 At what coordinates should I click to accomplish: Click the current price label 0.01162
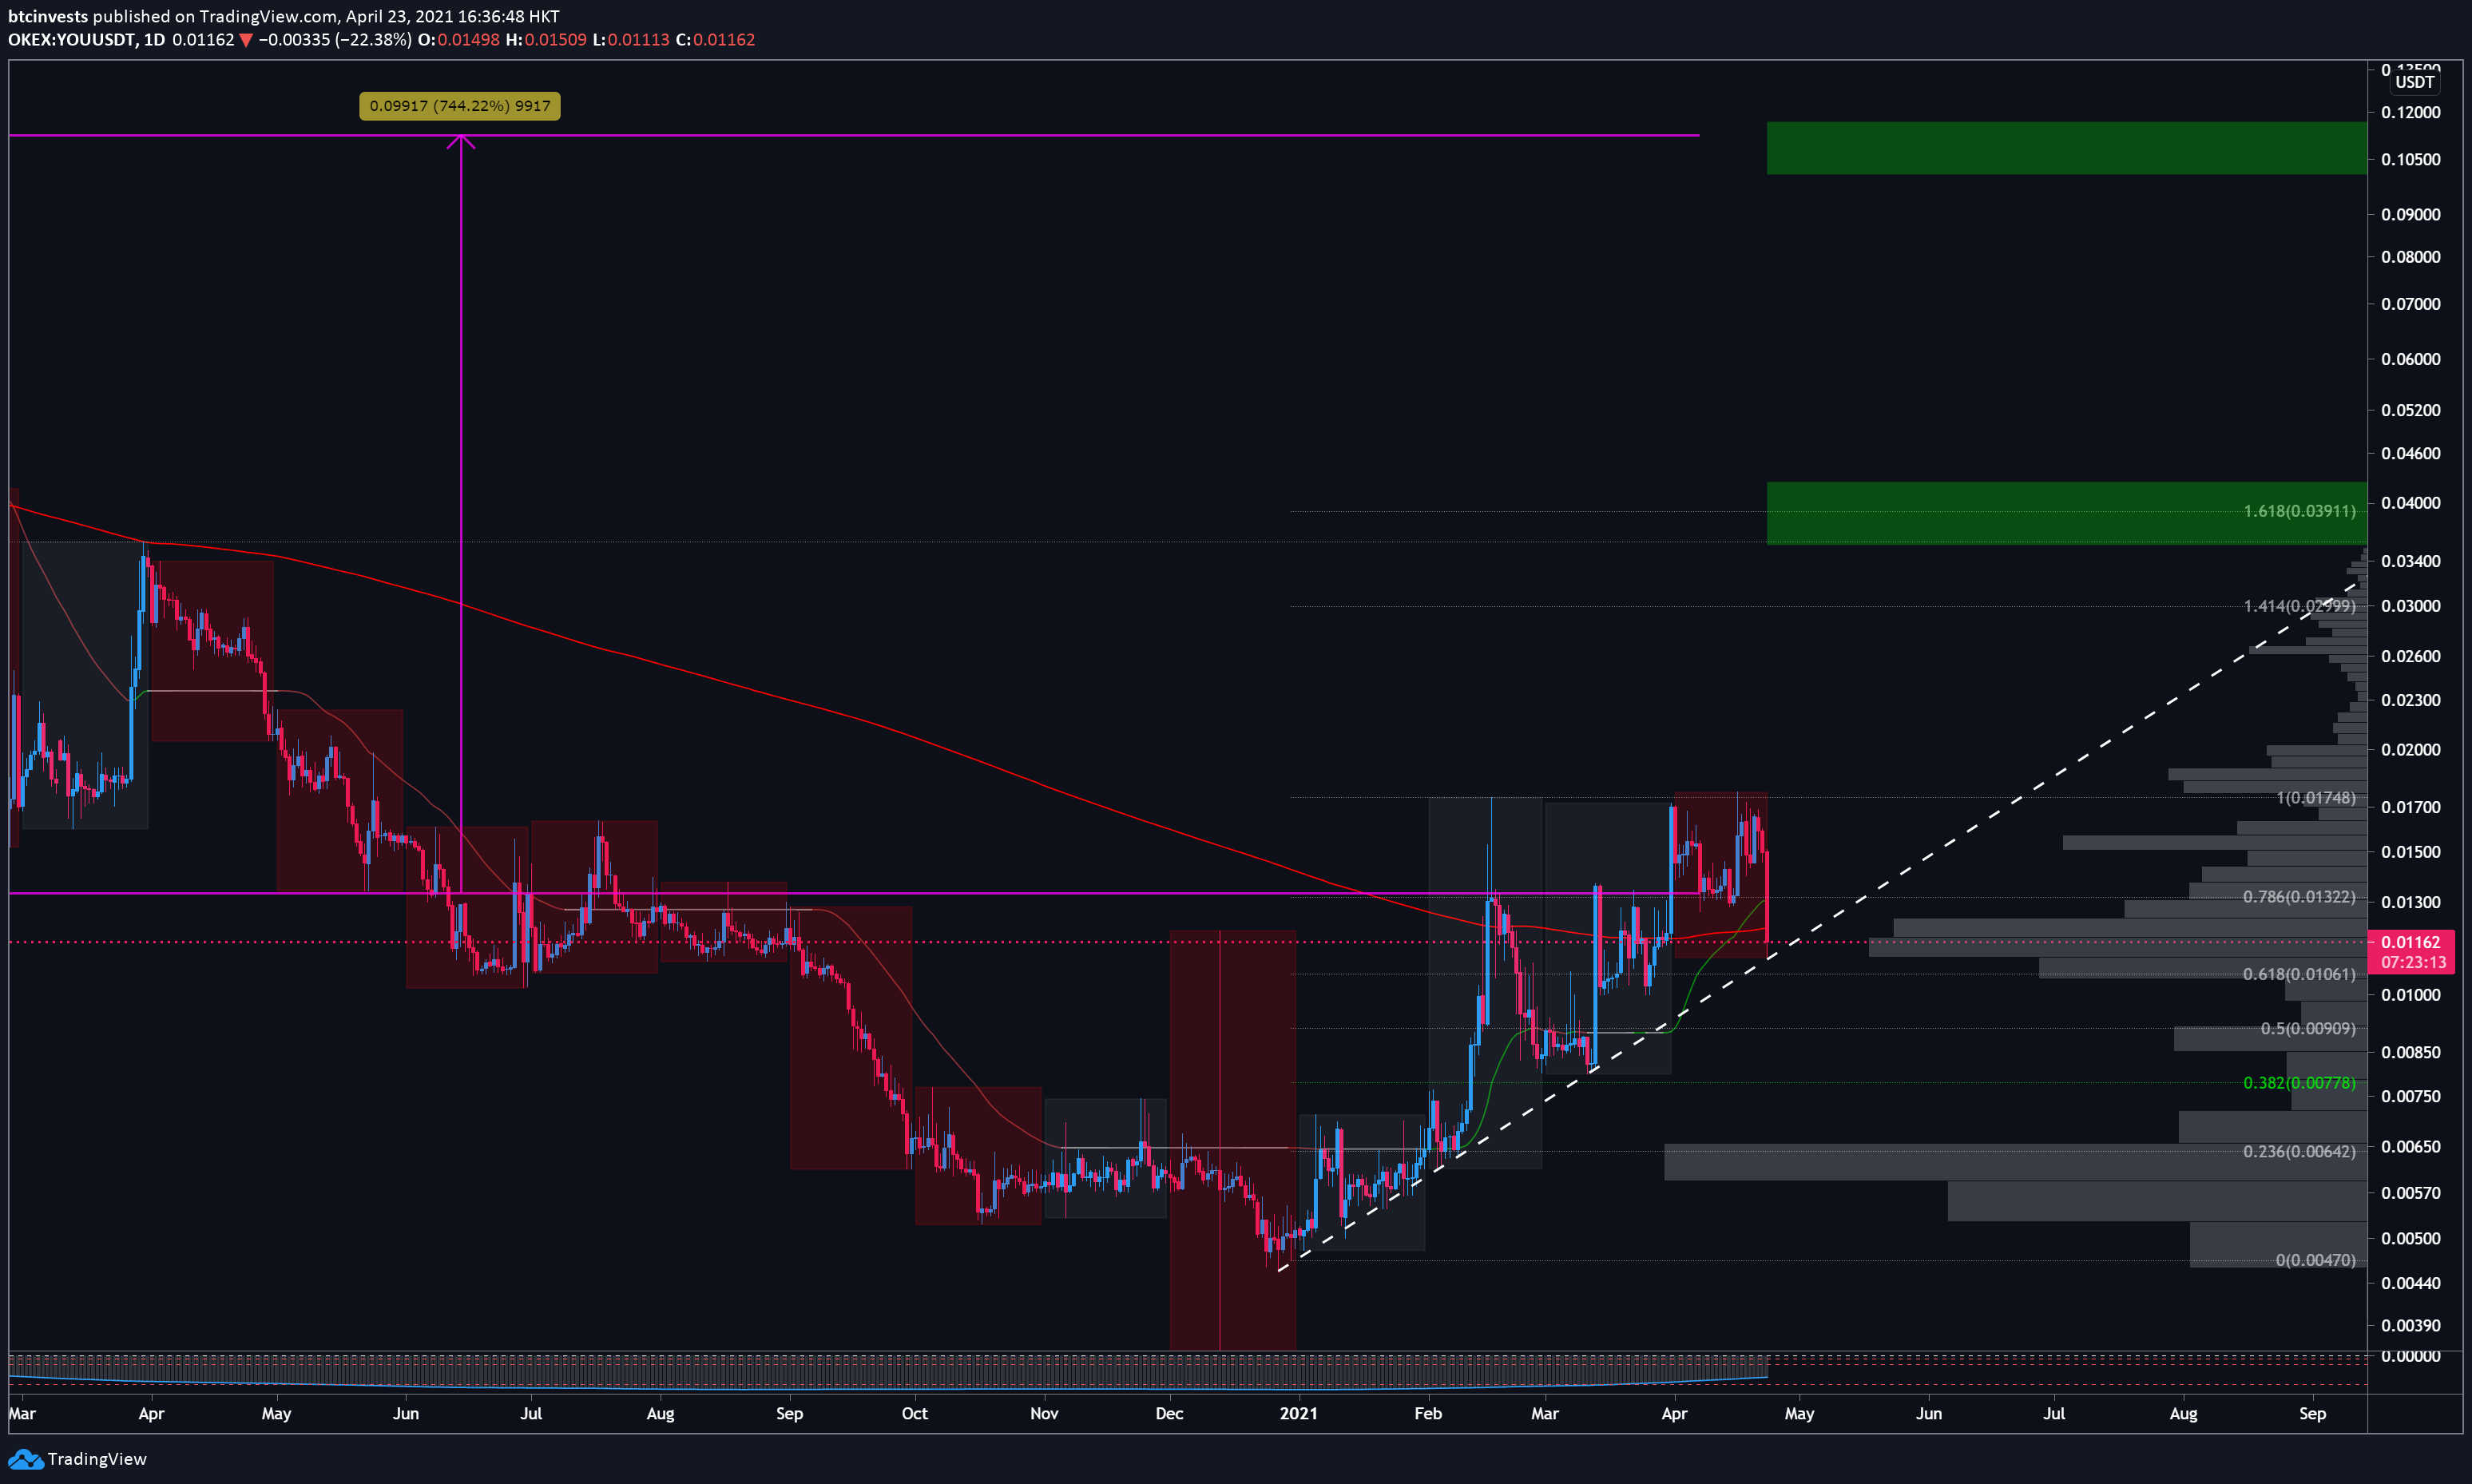click(x=2411, y=942)
